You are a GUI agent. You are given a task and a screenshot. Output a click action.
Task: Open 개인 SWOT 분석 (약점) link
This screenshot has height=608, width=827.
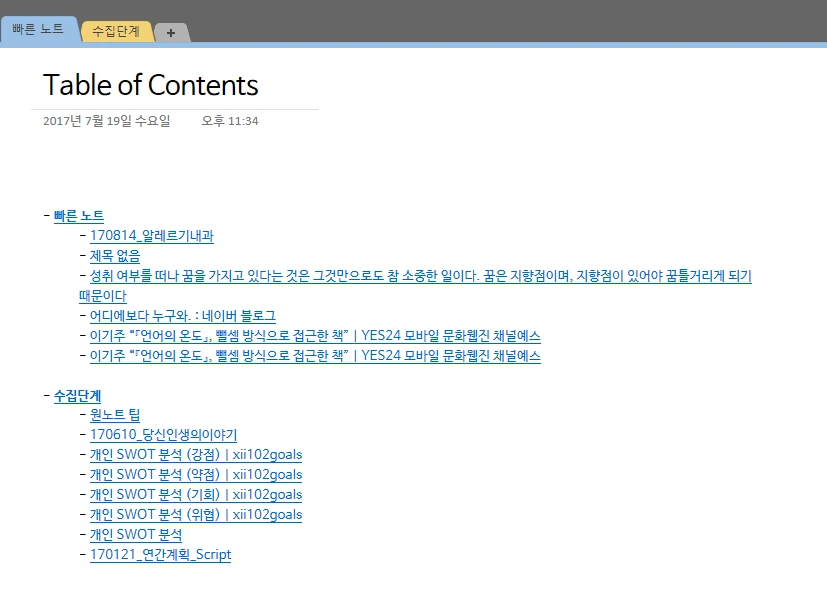point(195,474)
